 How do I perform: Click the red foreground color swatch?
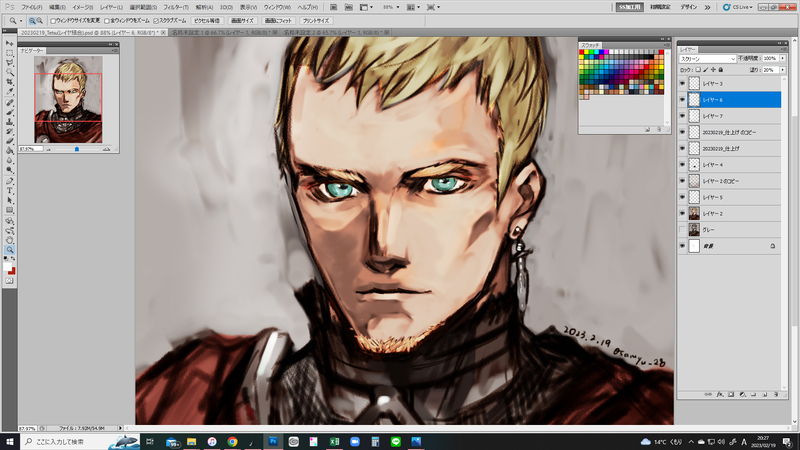pos(12,270)
